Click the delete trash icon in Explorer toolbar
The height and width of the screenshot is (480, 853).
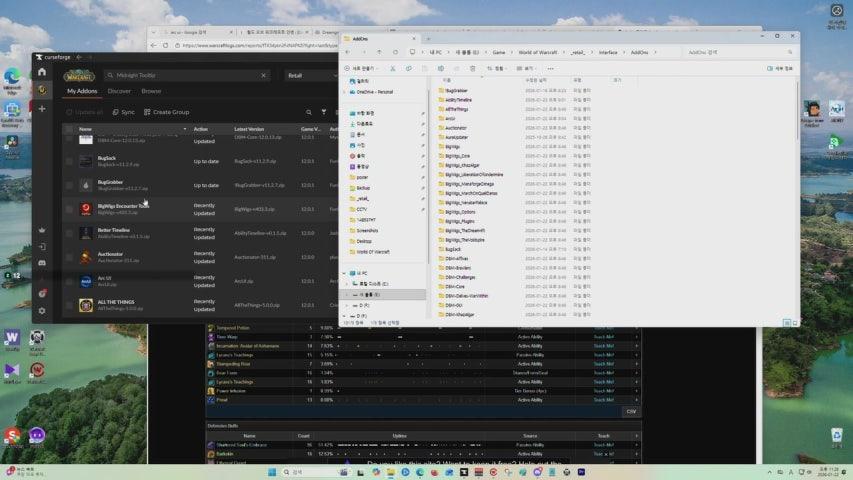click(472, 69)
